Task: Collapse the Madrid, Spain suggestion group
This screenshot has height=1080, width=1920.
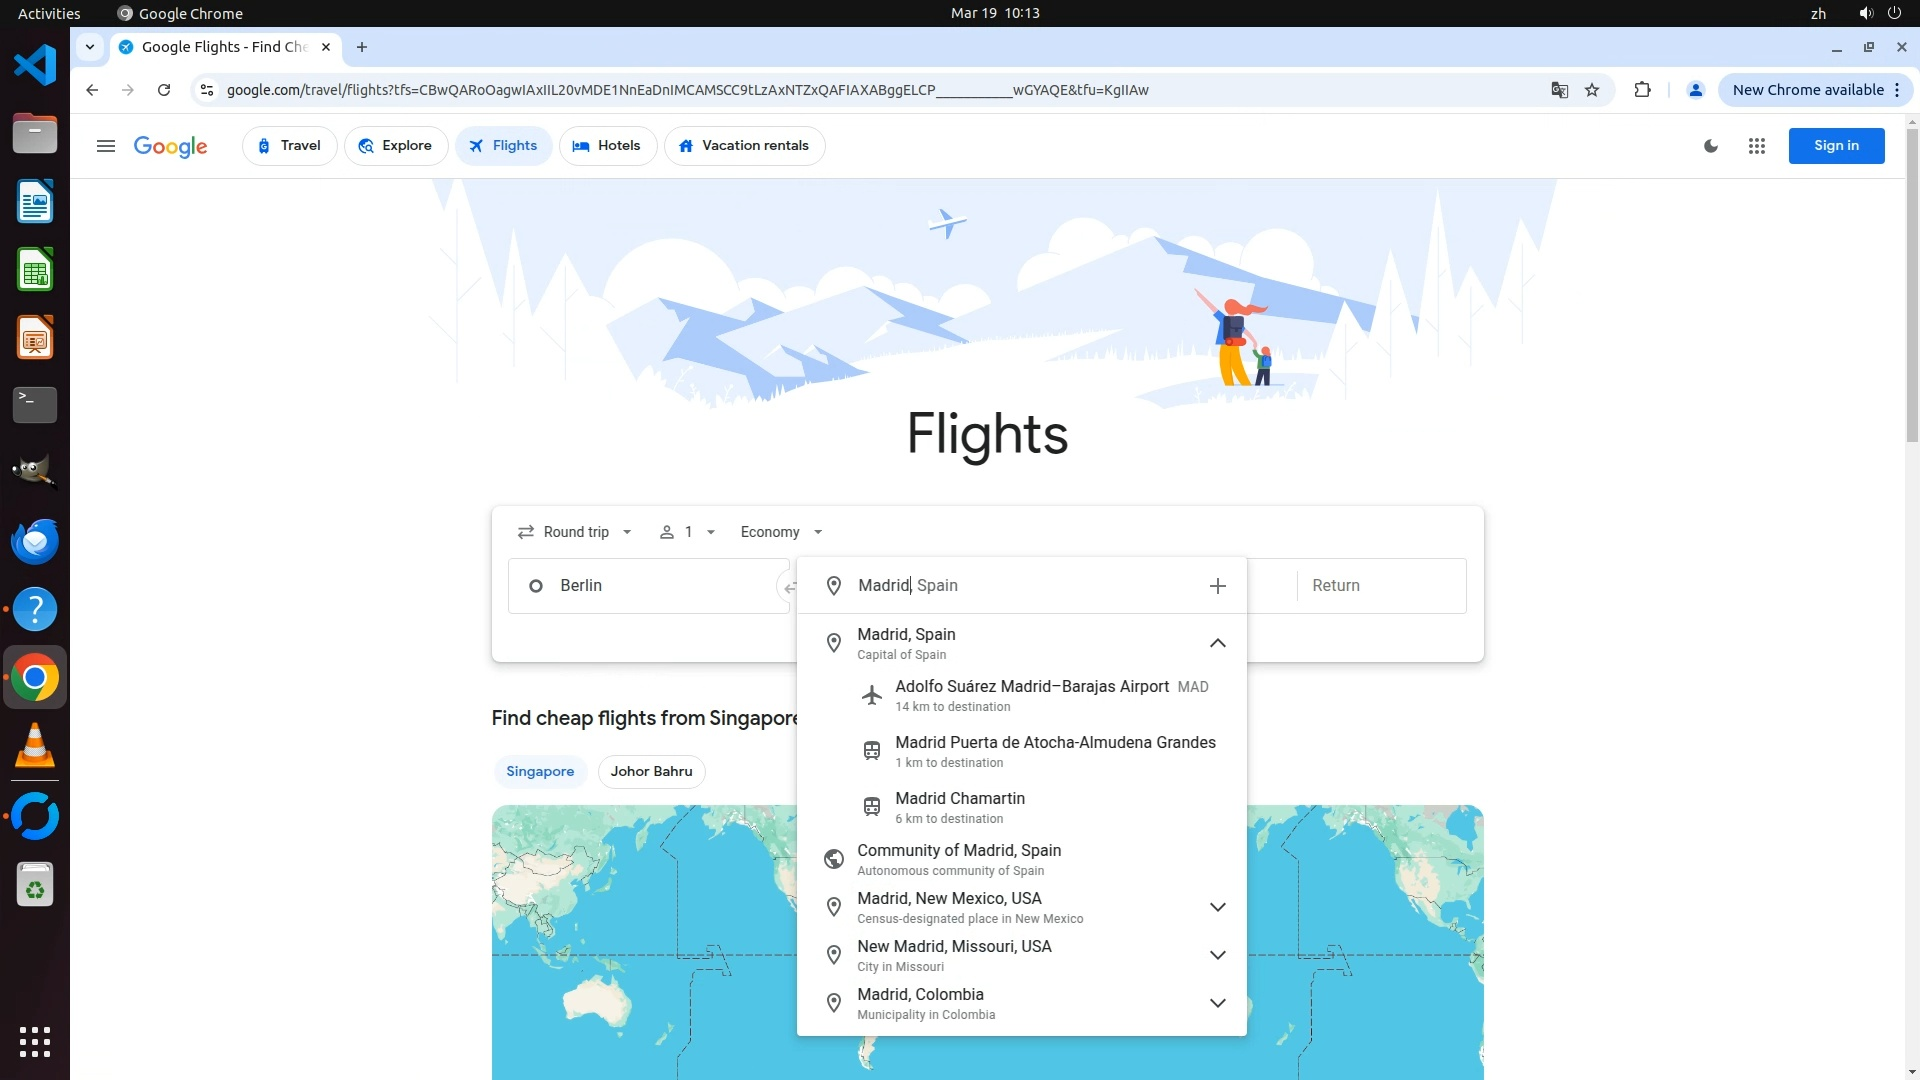Action: point(1217,643)
